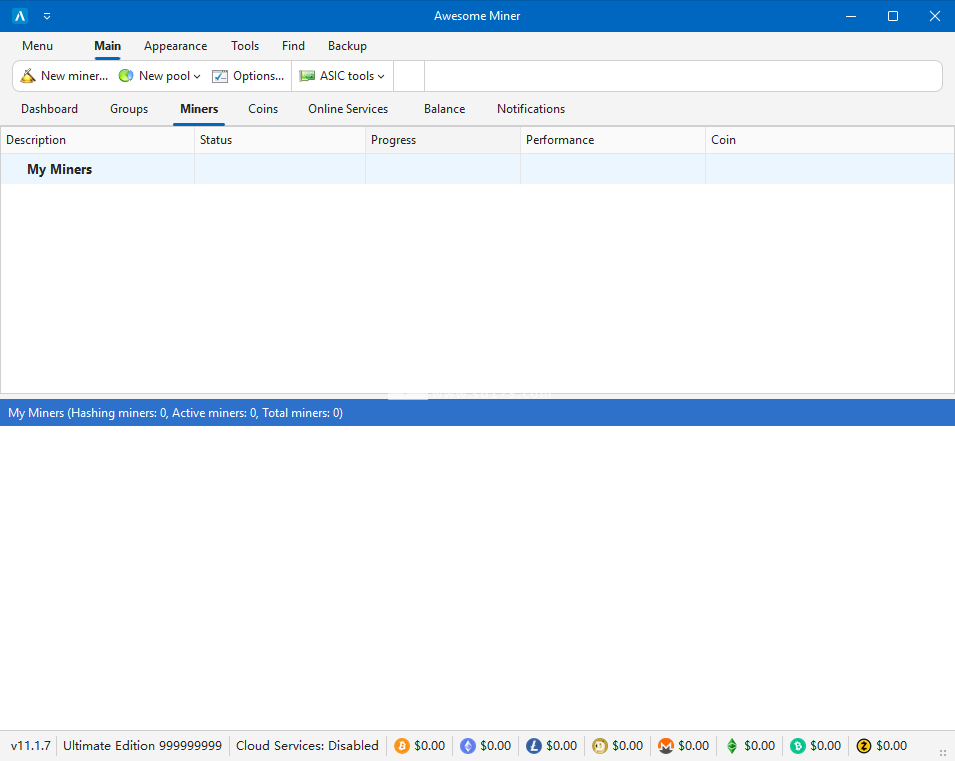
Task: Open the Menu ribbon tab
Action: (37, 46)
